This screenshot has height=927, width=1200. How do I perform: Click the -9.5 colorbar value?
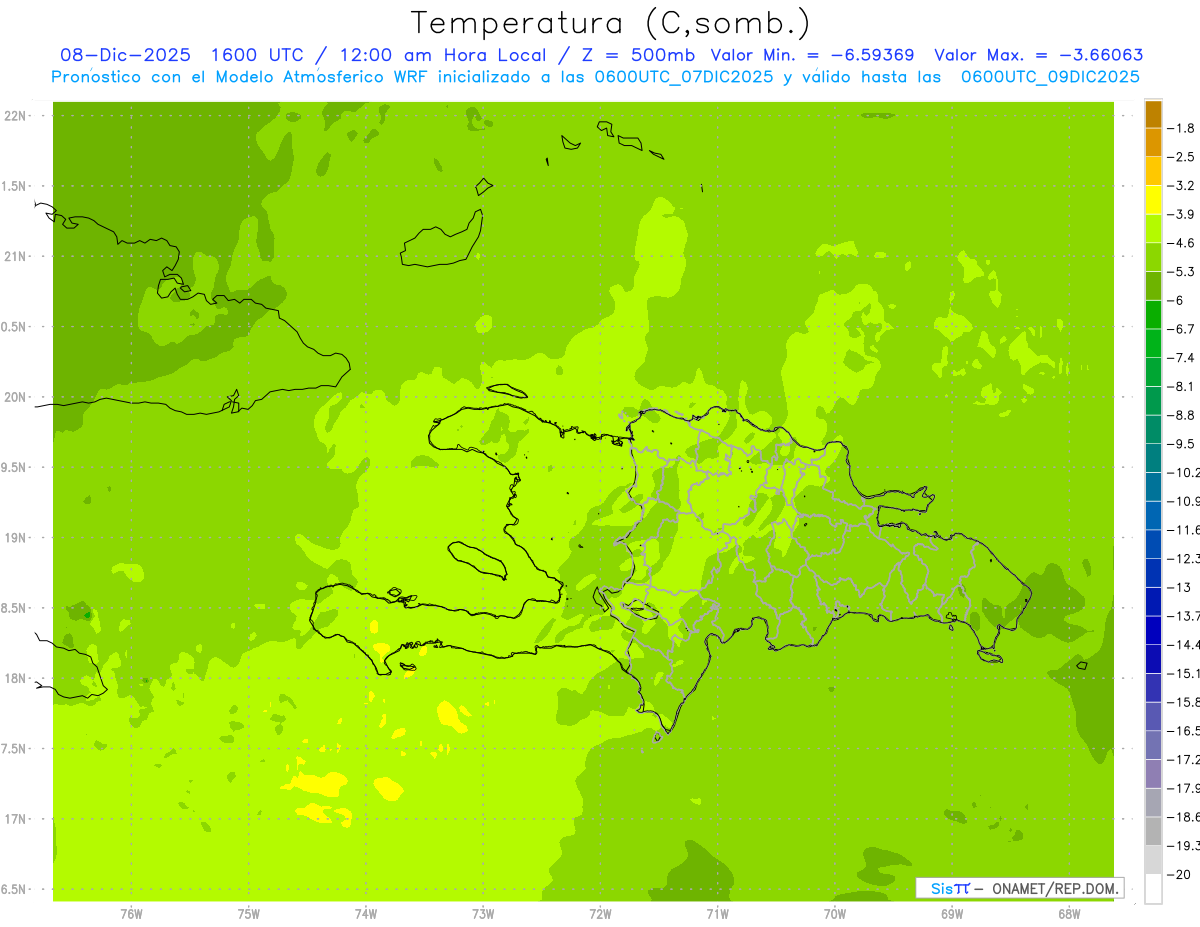(1181, 444)
